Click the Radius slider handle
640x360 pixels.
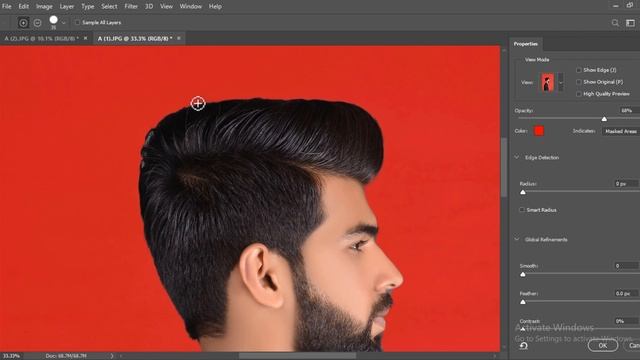point(523,192)
